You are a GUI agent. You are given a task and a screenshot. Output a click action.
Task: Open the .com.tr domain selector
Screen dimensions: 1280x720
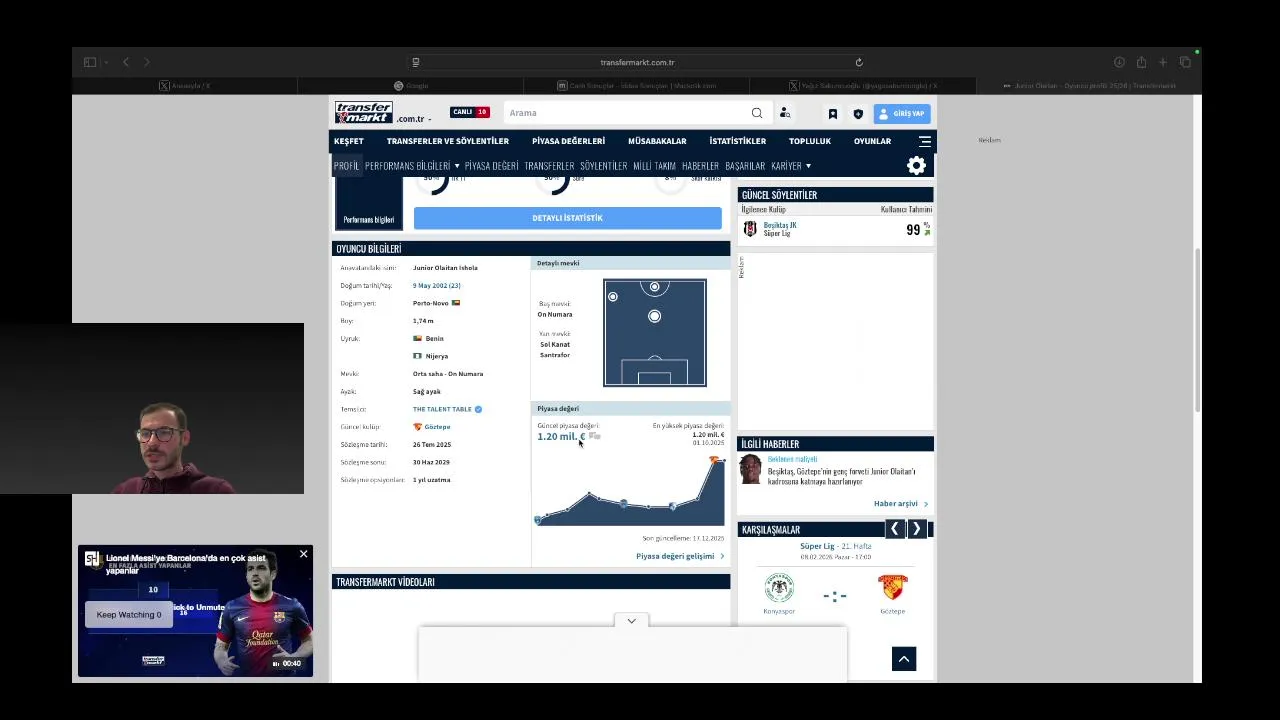tap(414, 119)
